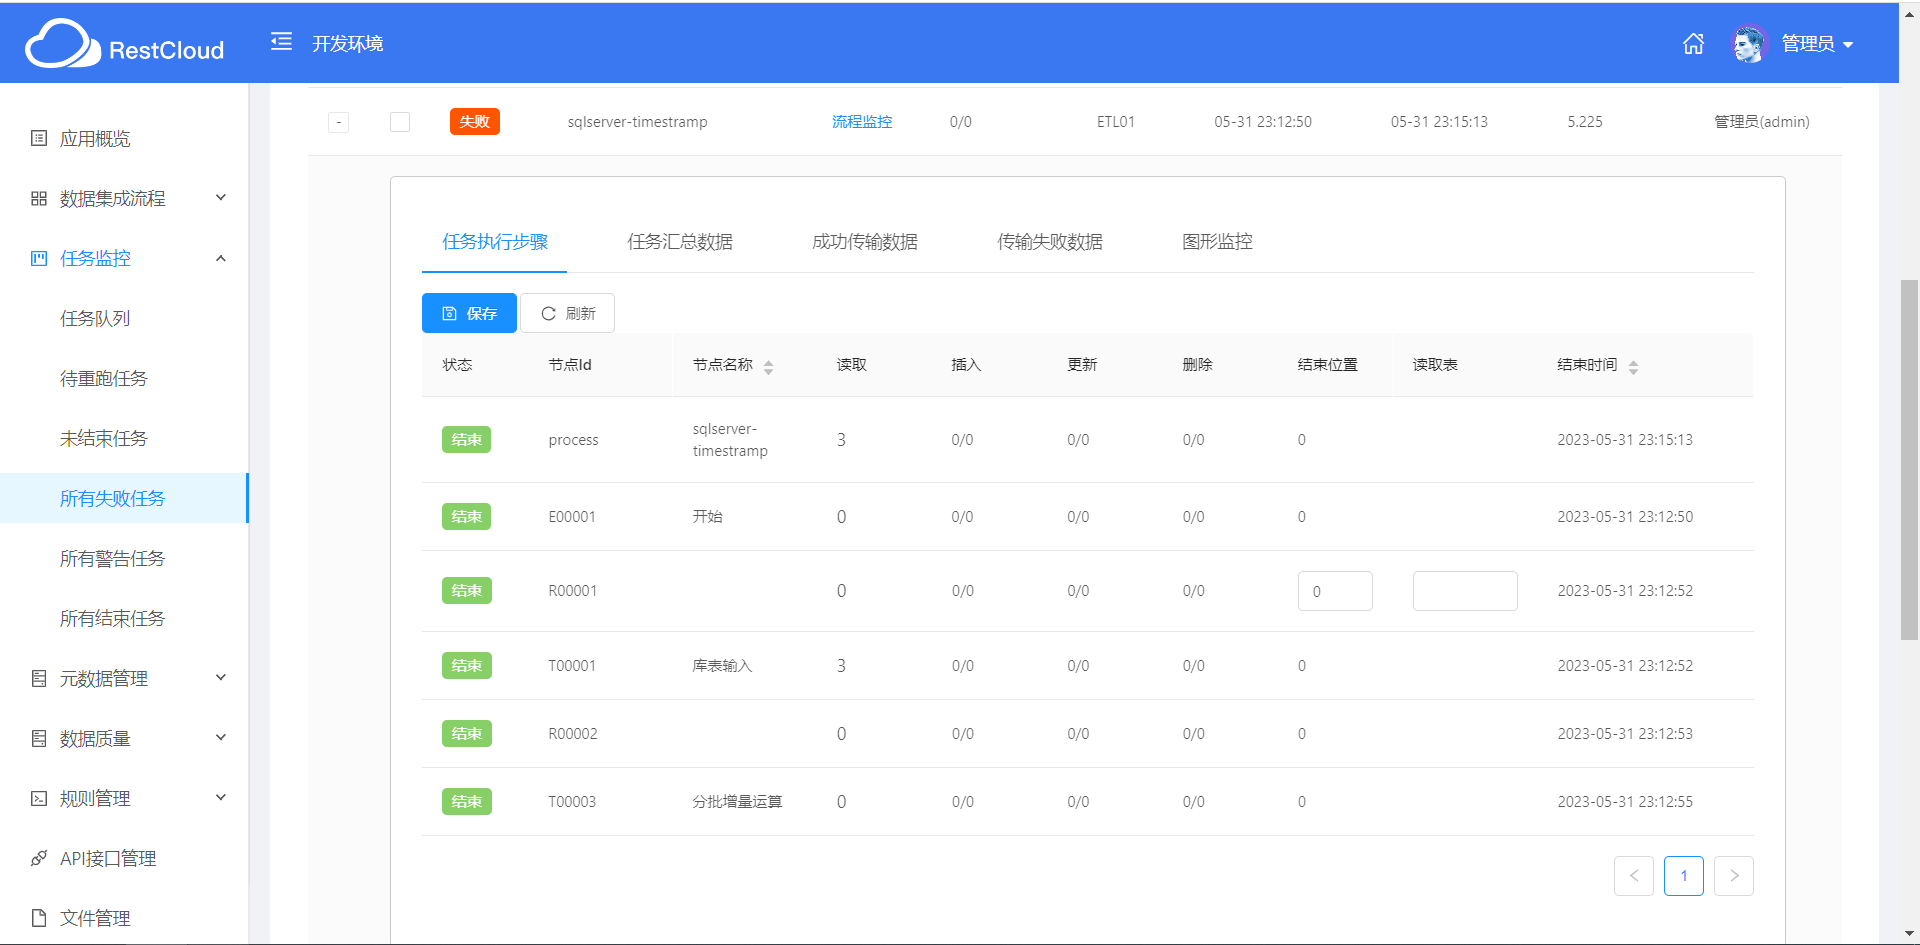Viewport: 1920px width, 945px height.
Task: Click the 文件管理 file icon
Action: (39, 918)
